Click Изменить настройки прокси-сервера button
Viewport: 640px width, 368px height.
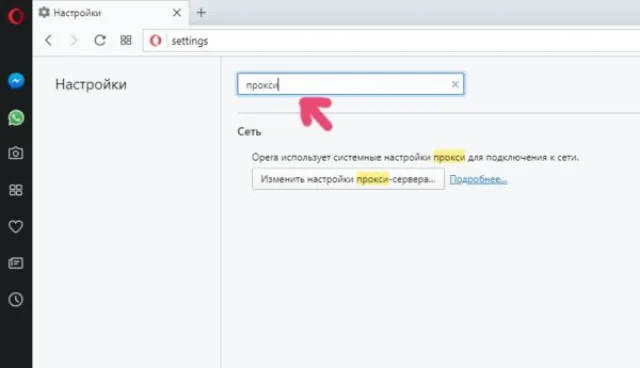(x=348, y=179)
